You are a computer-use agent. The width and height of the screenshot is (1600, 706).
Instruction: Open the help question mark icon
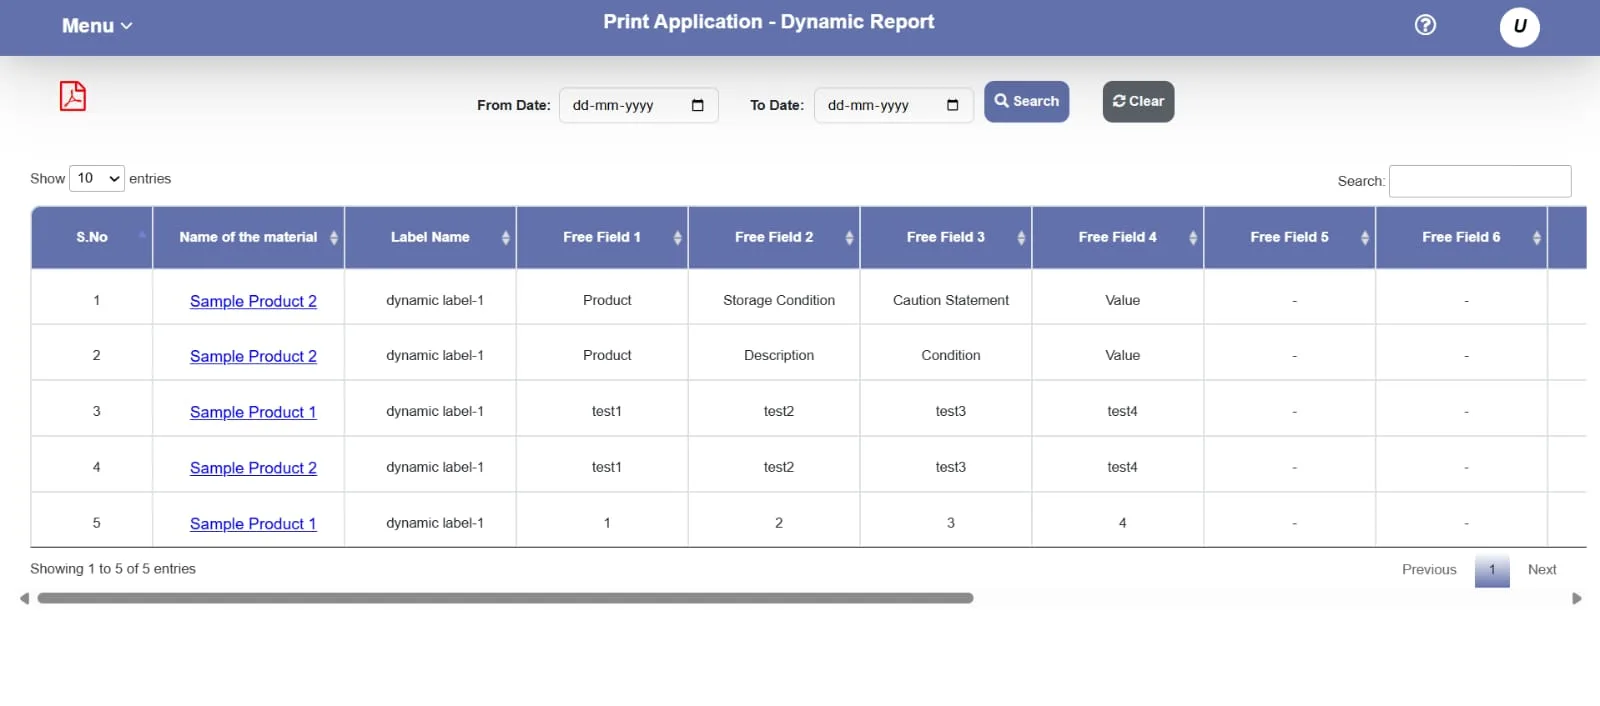tap(1425, 25)
